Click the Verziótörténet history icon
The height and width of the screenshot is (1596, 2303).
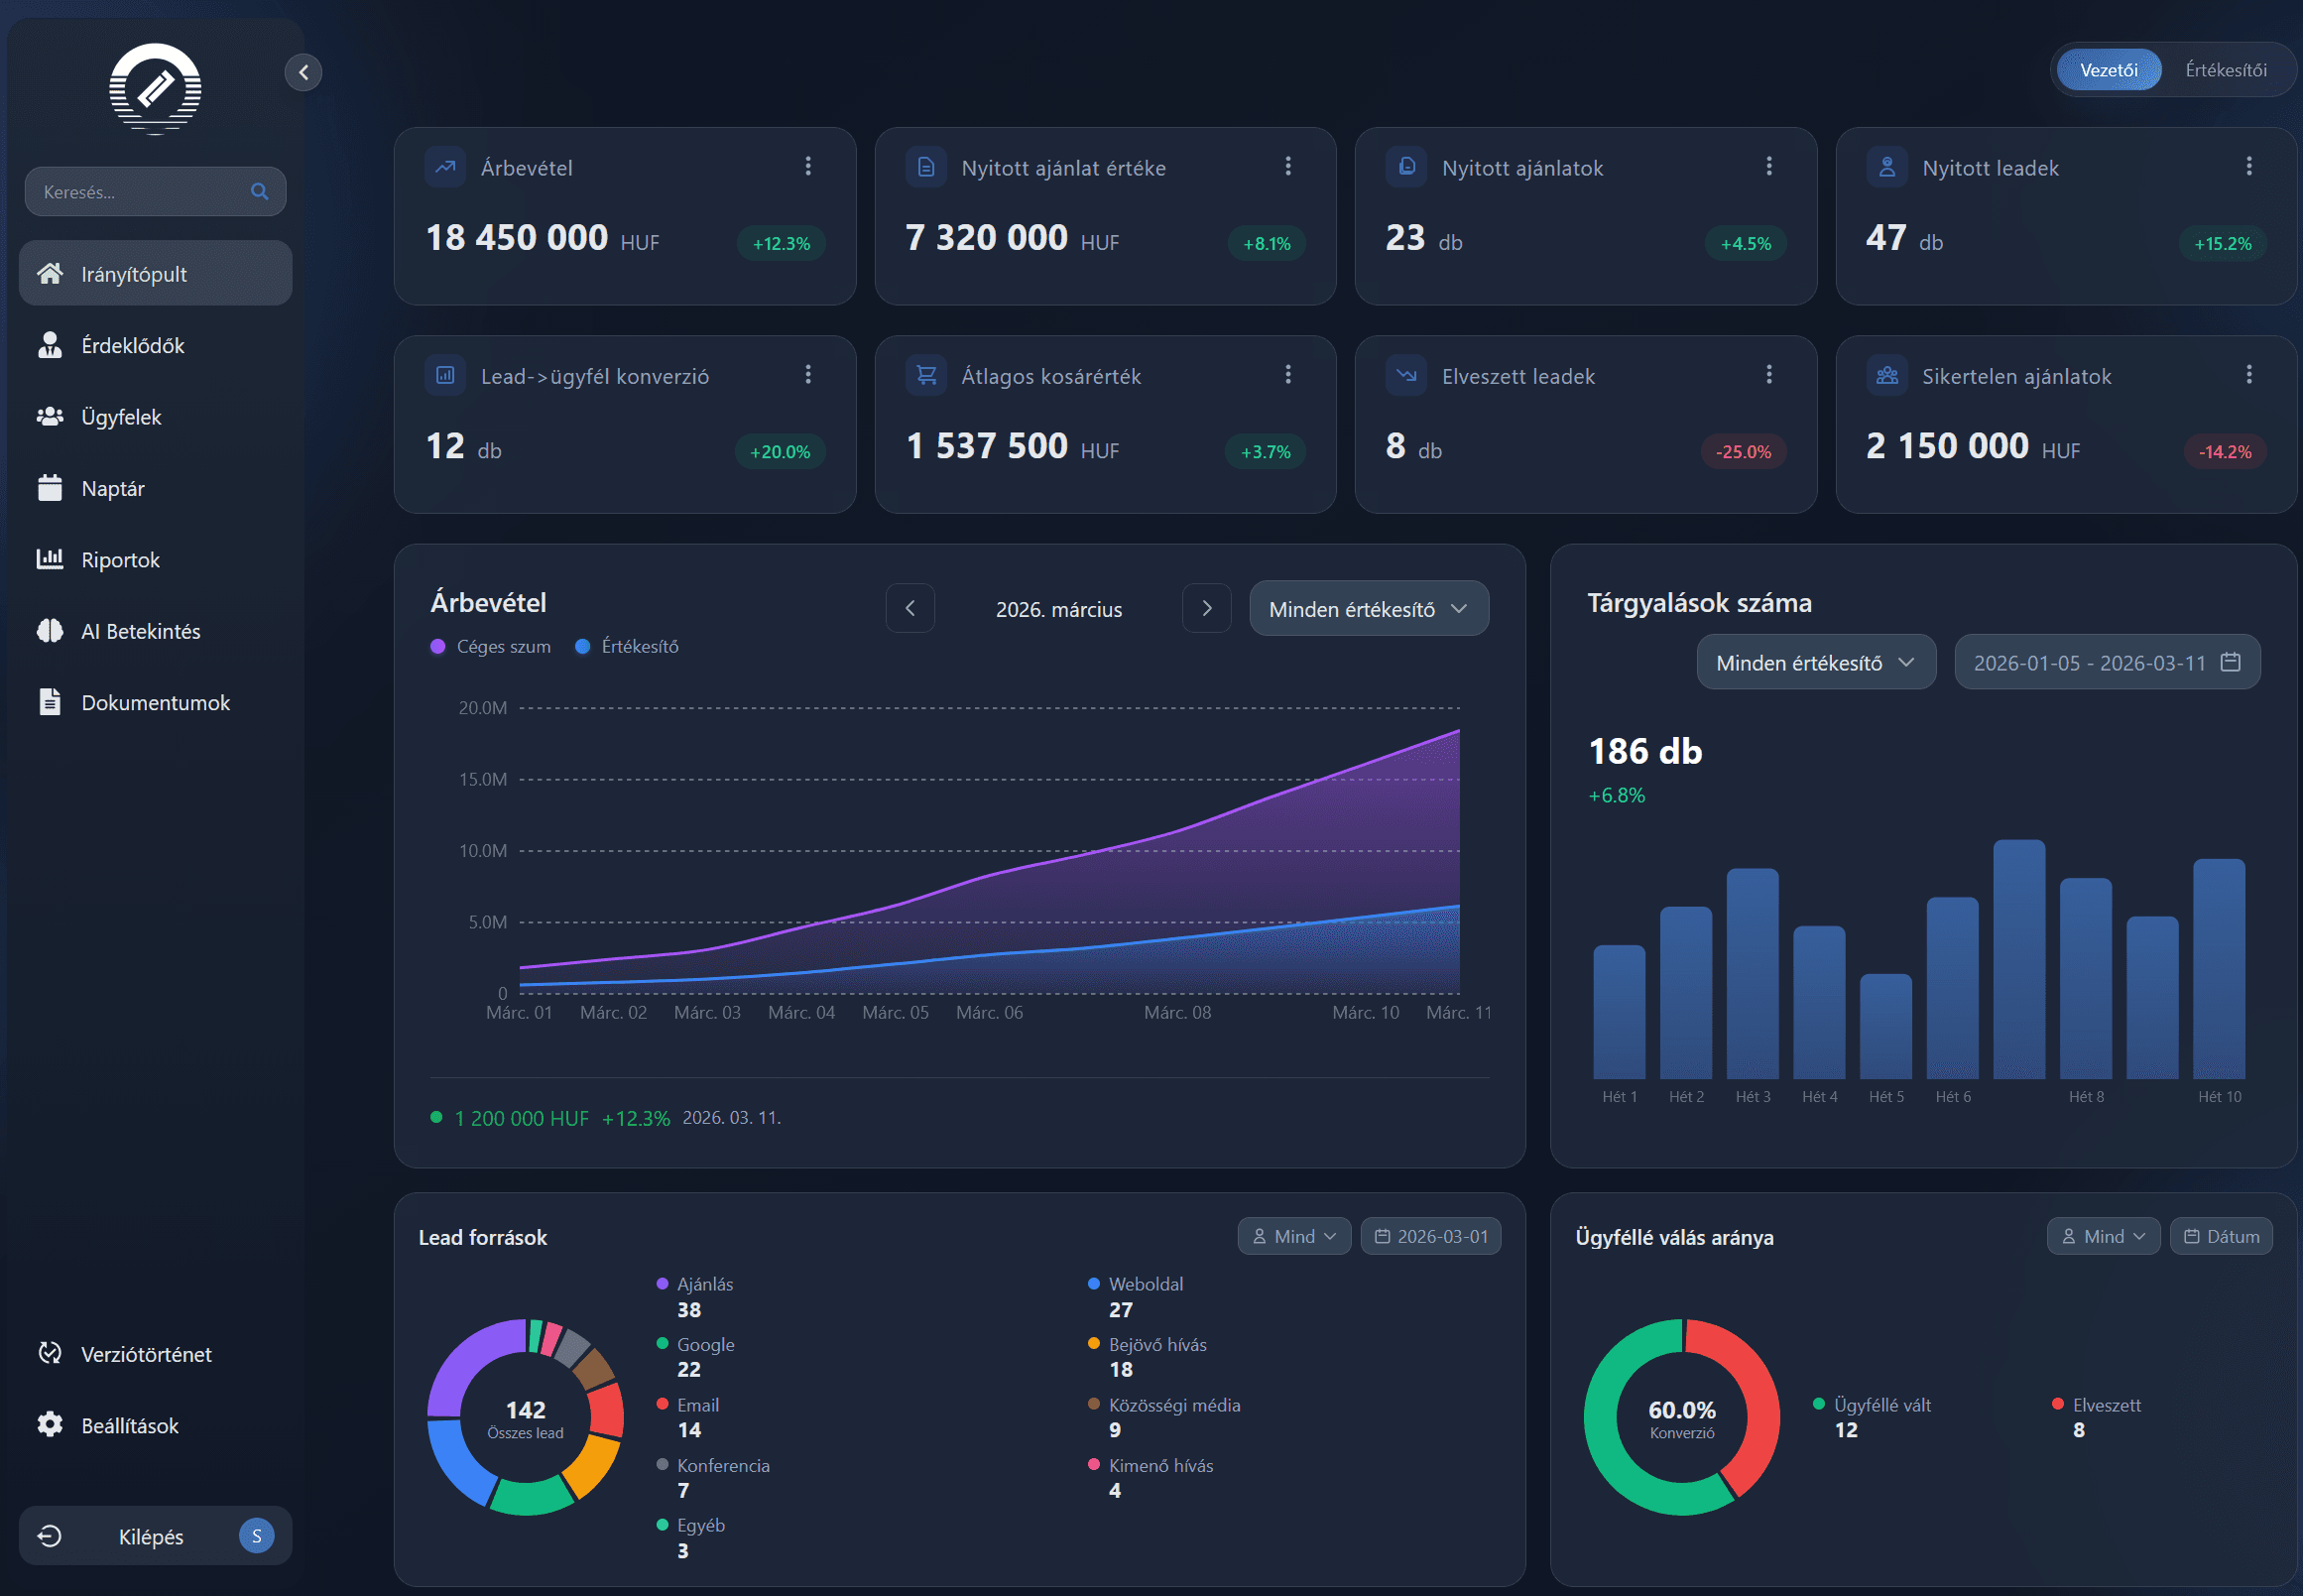coord(50,1353)
